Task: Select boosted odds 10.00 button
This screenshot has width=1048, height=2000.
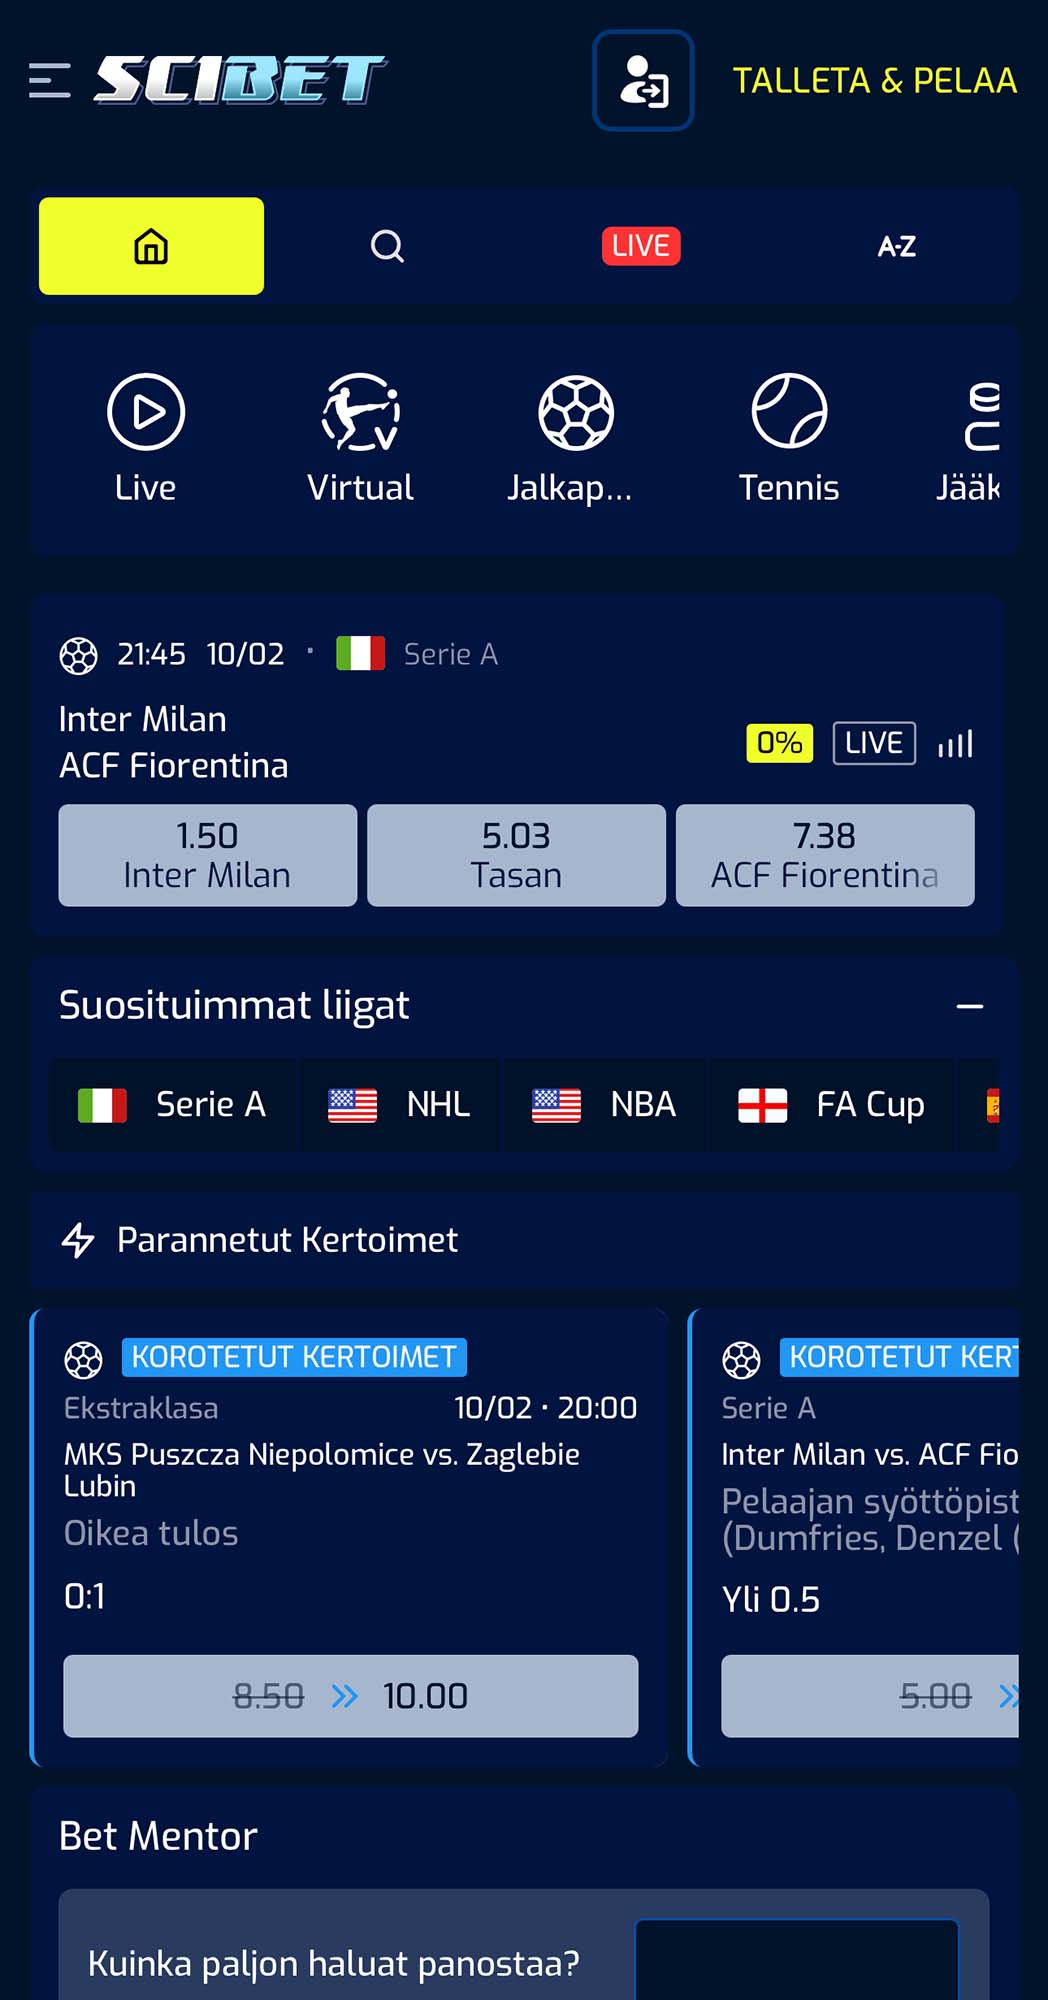Action: click(x=350, y=1696)
